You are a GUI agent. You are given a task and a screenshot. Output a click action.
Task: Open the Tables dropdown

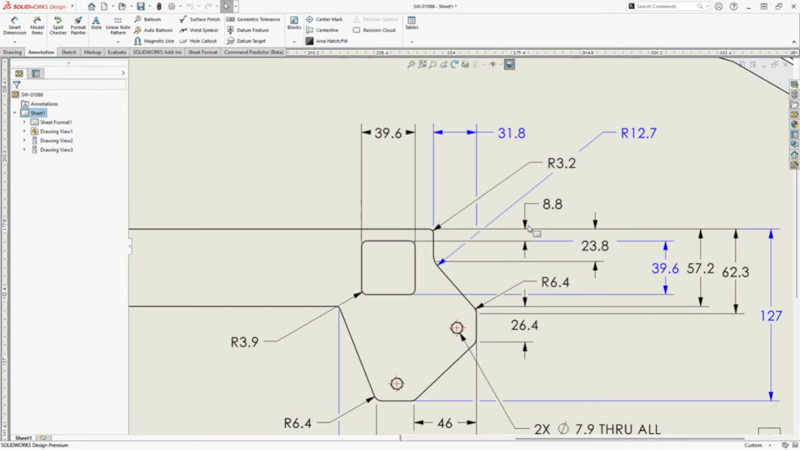412,41
